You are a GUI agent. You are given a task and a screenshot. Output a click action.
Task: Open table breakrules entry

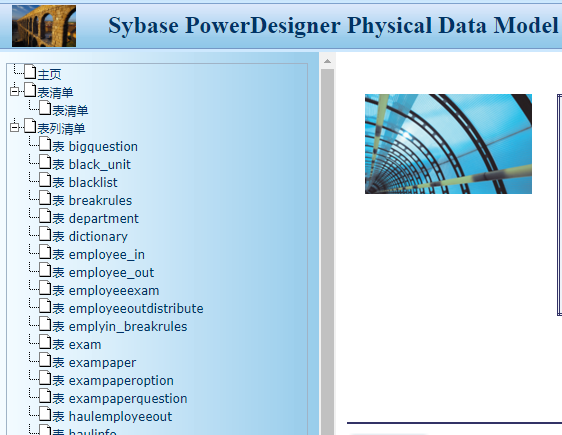point(92,200)
